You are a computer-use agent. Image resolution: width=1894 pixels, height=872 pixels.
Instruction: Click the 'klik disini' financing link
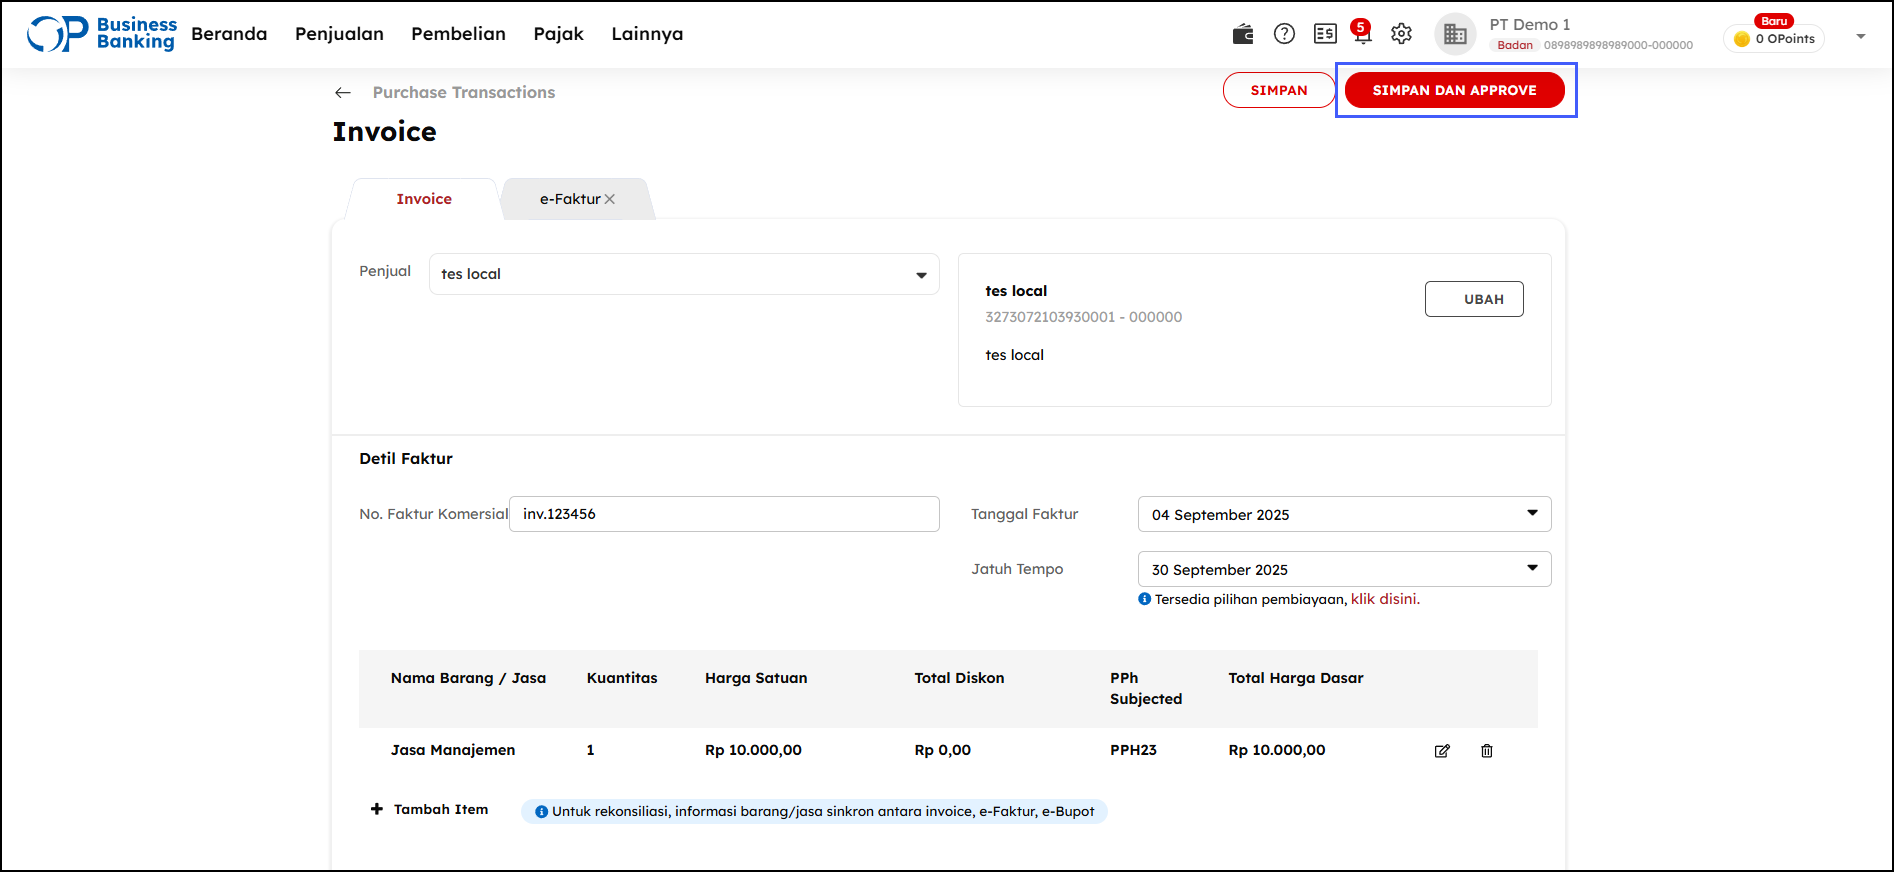(x=1385, y=599)
